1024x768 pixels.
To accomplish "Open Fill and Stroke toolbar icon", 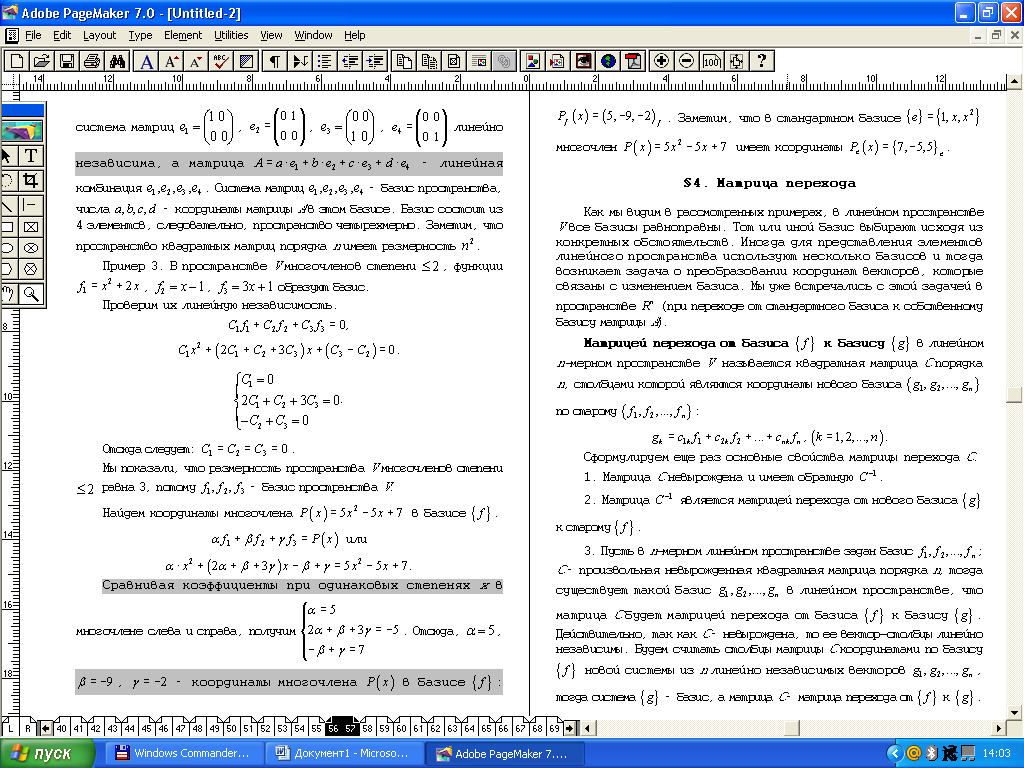I will point(246,61).
